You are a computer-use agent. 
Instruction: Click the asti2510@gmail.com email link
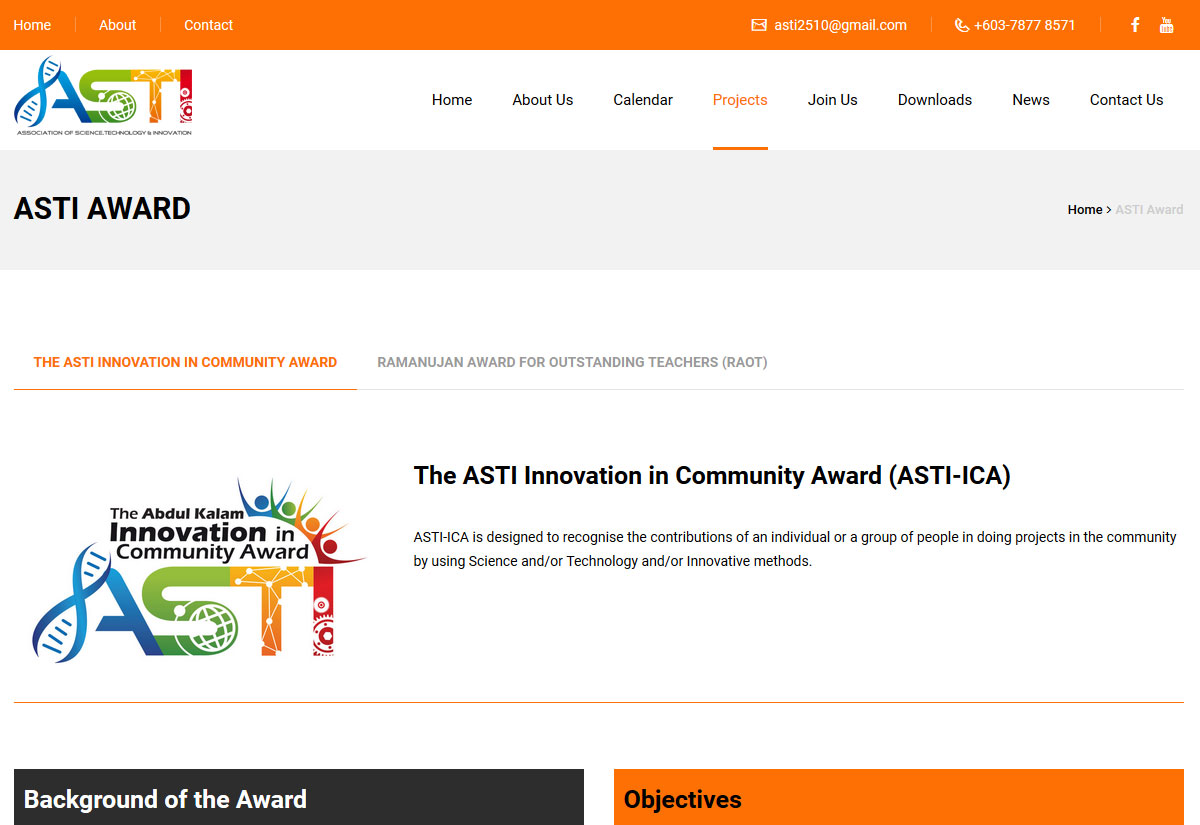tap(840, 25)
